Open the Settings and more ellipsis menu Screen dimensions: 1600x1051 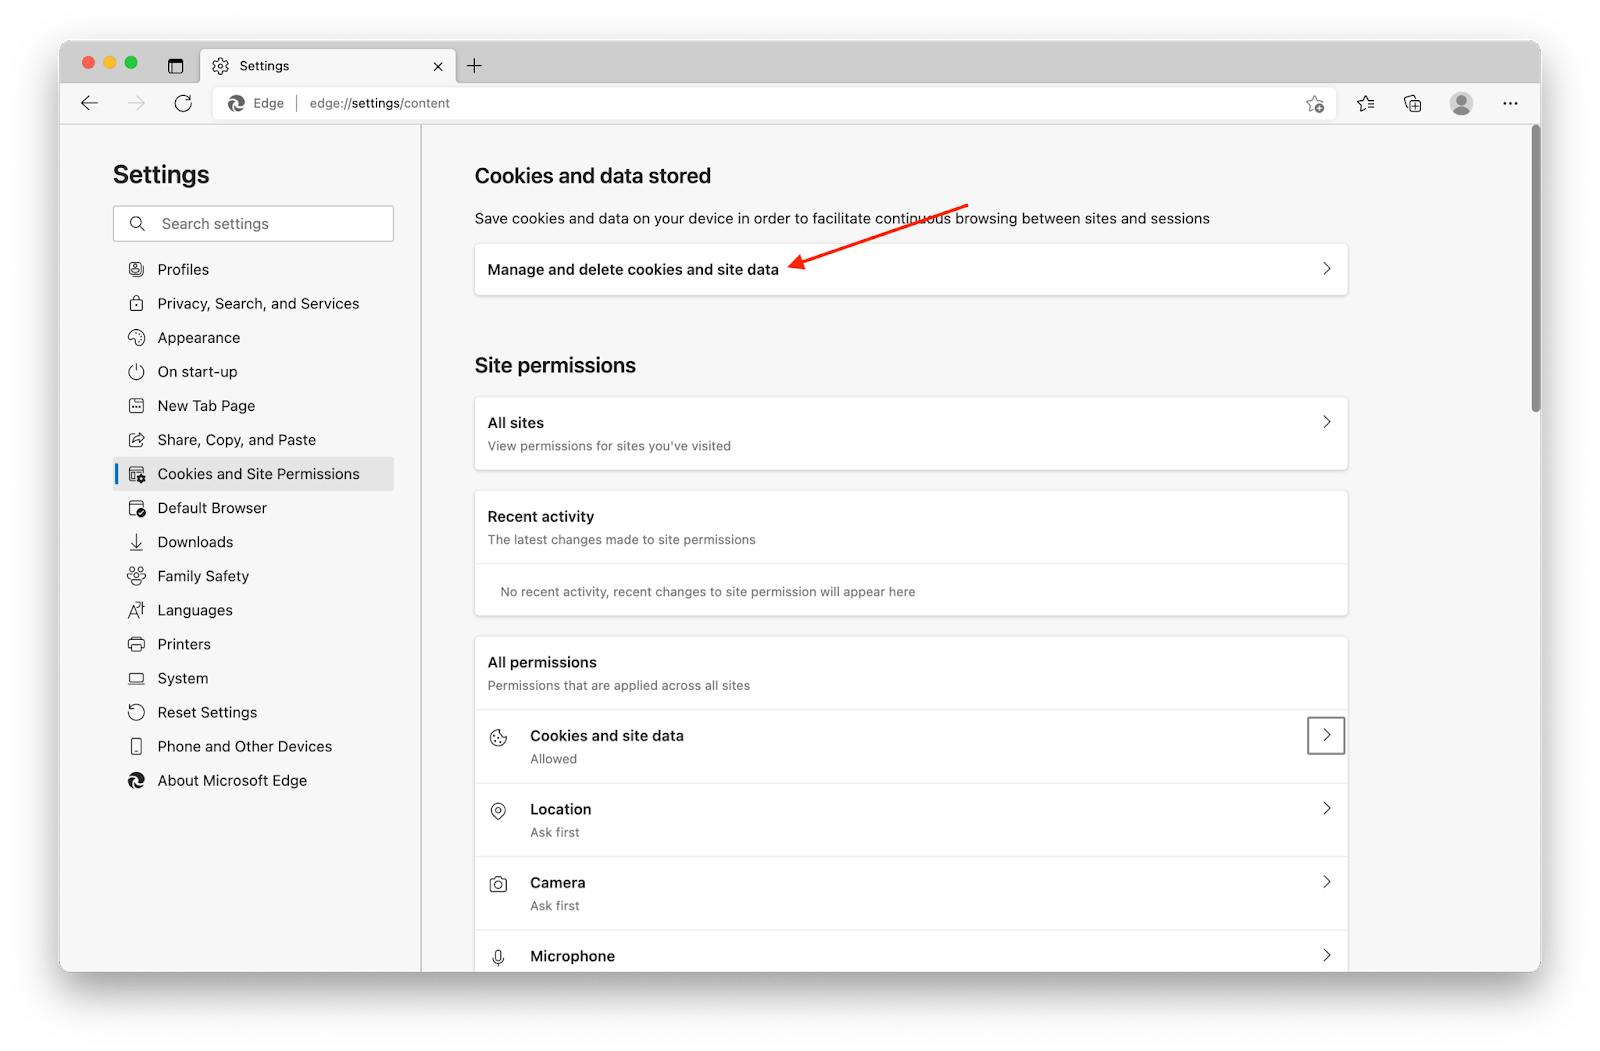1510,103
